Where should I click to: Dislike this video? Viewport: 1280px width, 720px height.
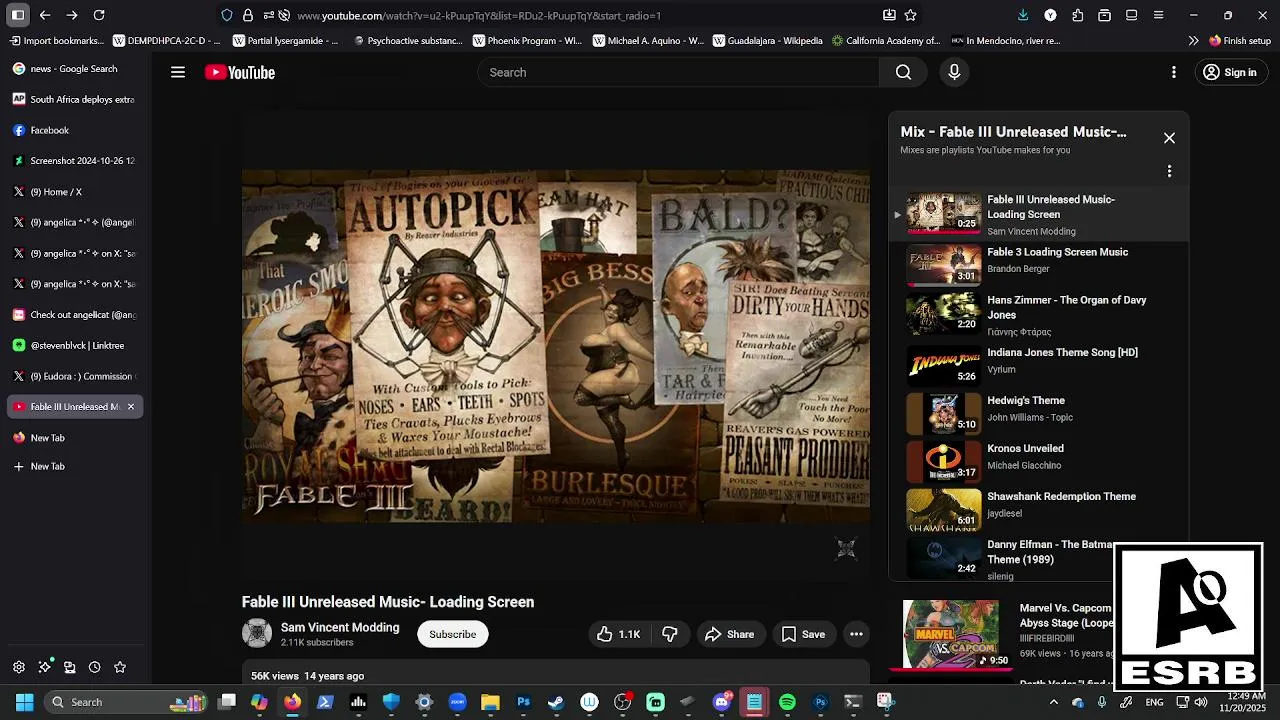click(x=670, y=634)
